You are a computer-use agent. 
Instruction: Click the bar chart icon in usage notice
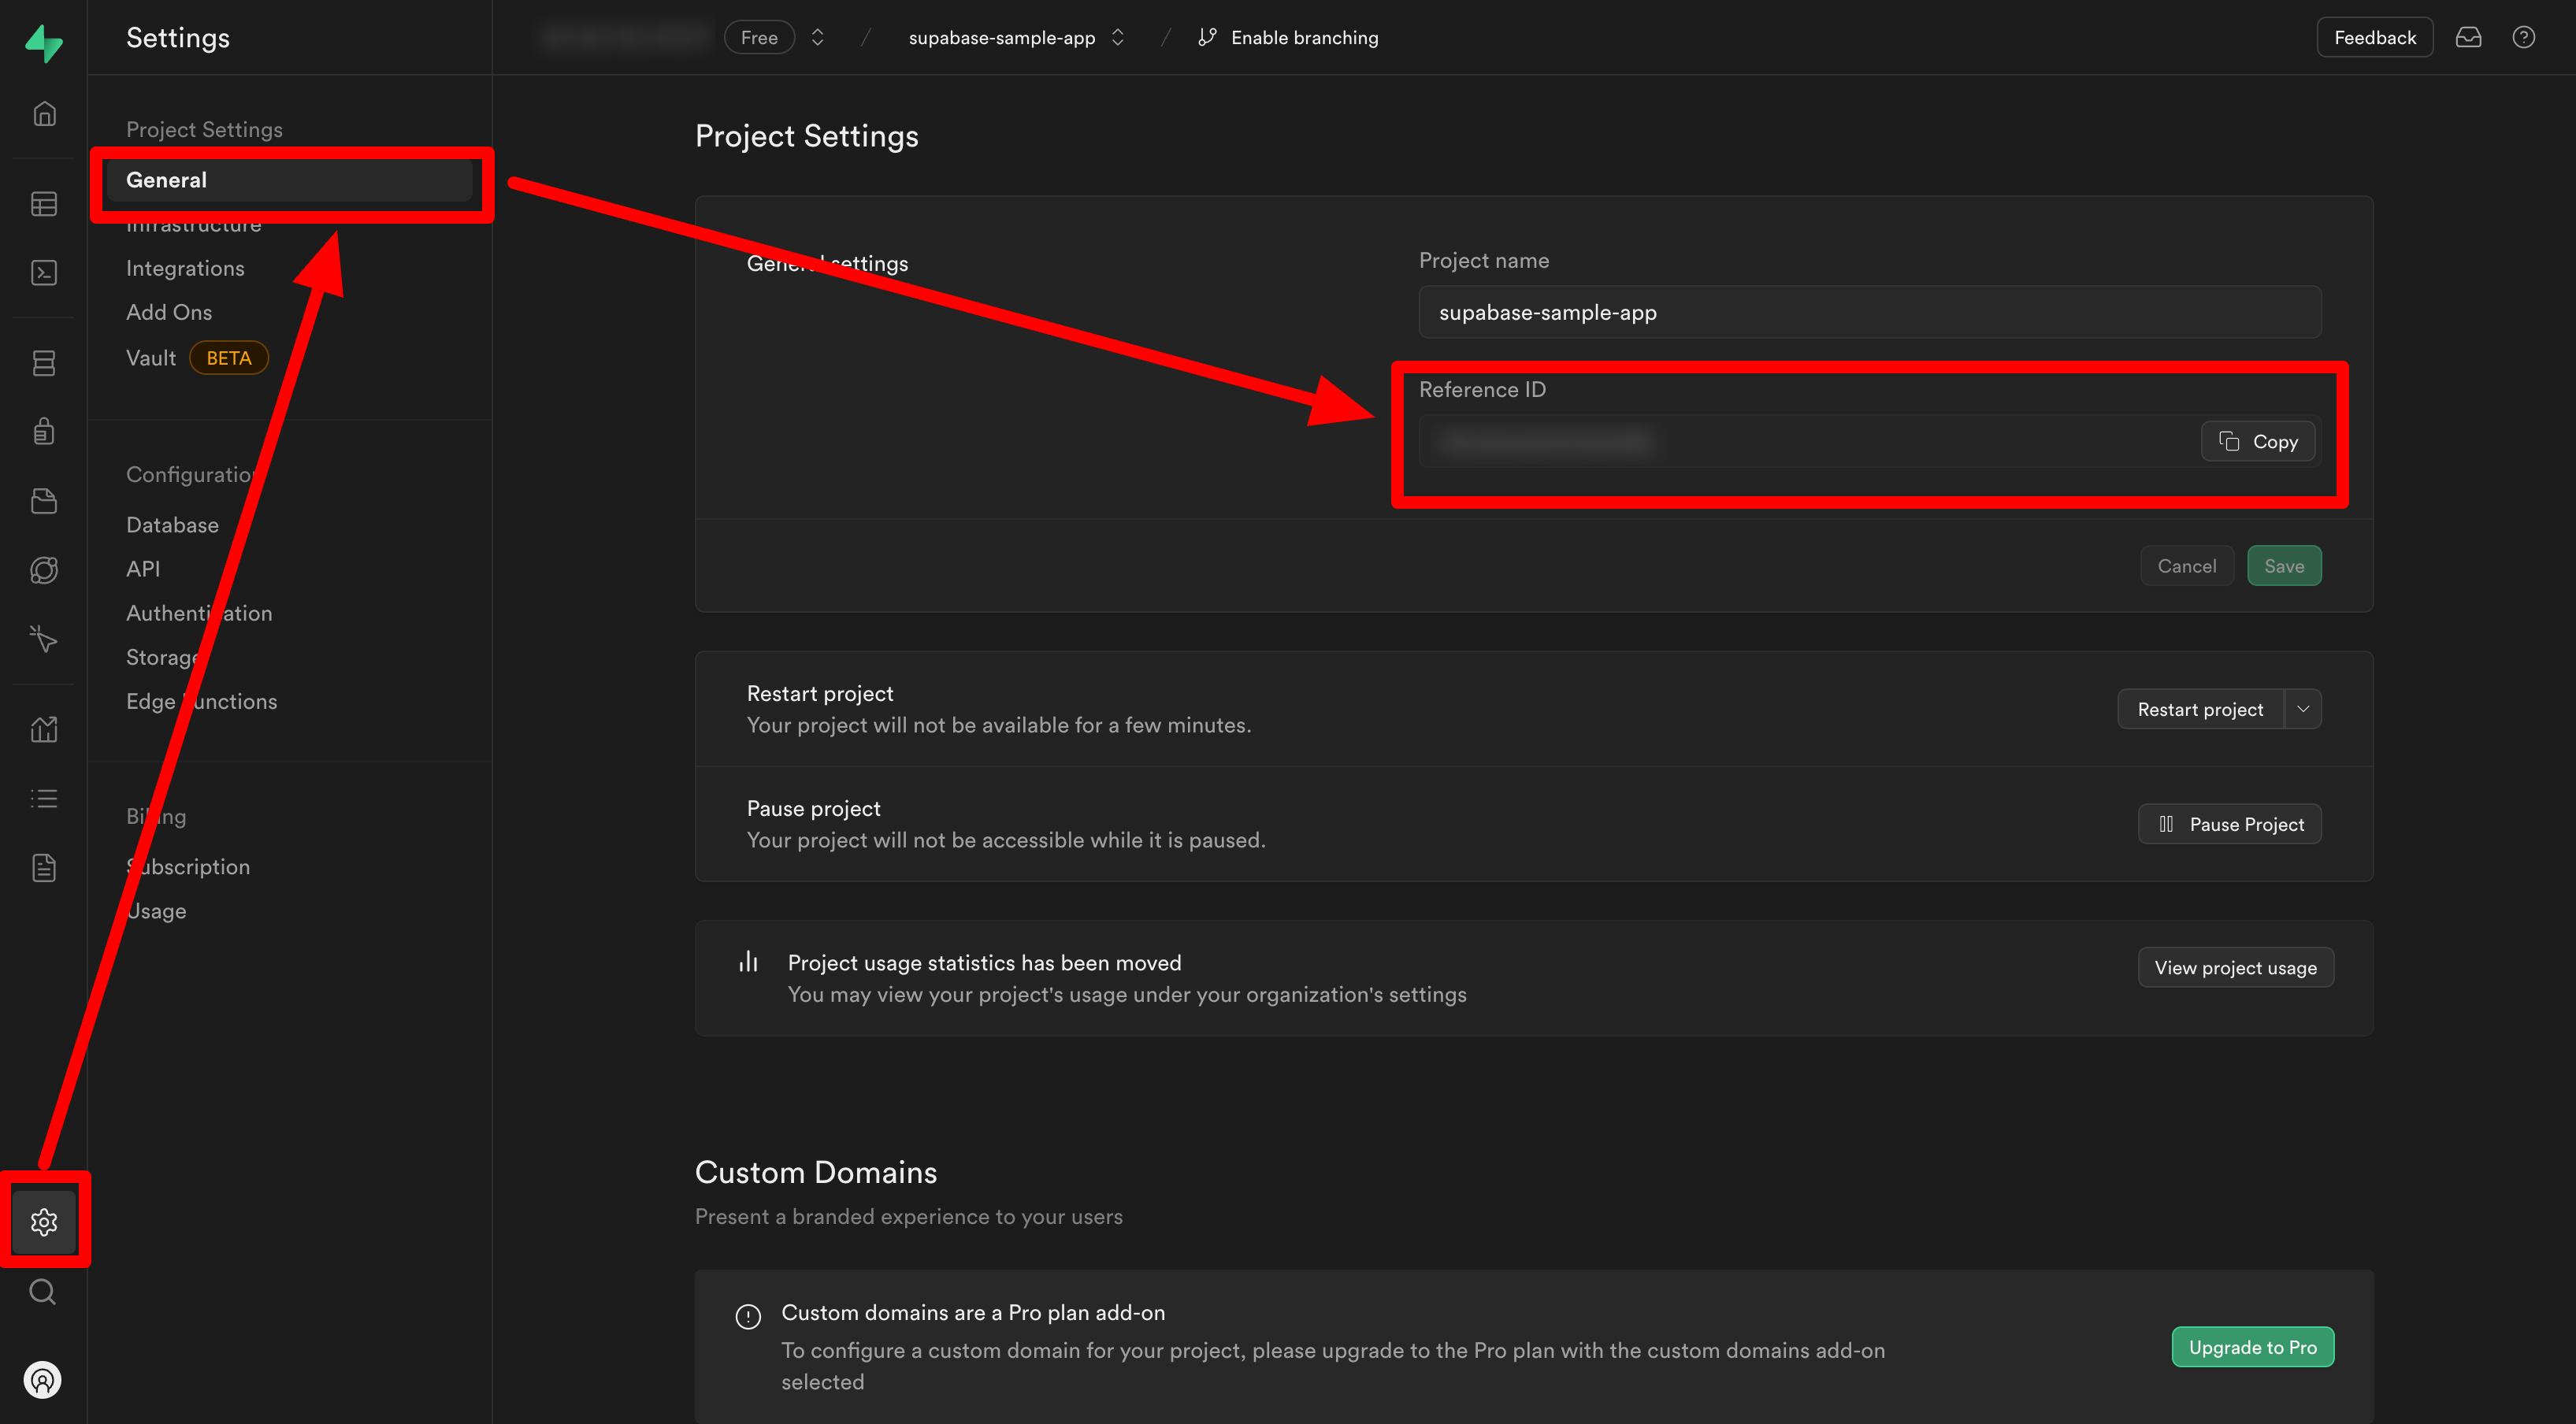click(x=748, y=962)
